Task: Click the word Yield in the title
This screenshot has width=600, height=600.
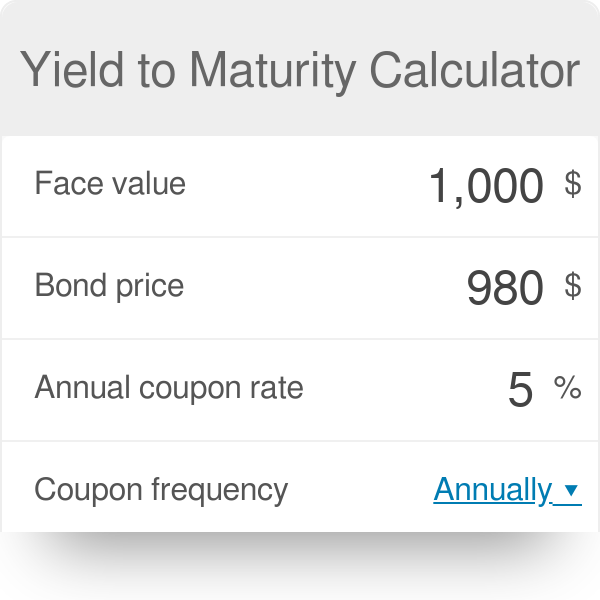Action: click(x=62, y=70)
